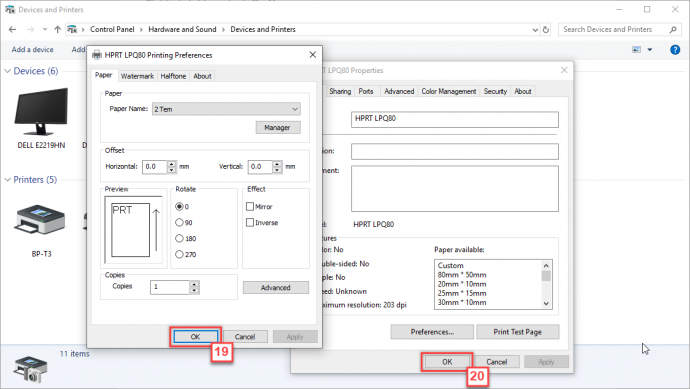The height and width of the screenshot is (389, 690).
Task: Click the Copies number field
Action: (170, 287)
